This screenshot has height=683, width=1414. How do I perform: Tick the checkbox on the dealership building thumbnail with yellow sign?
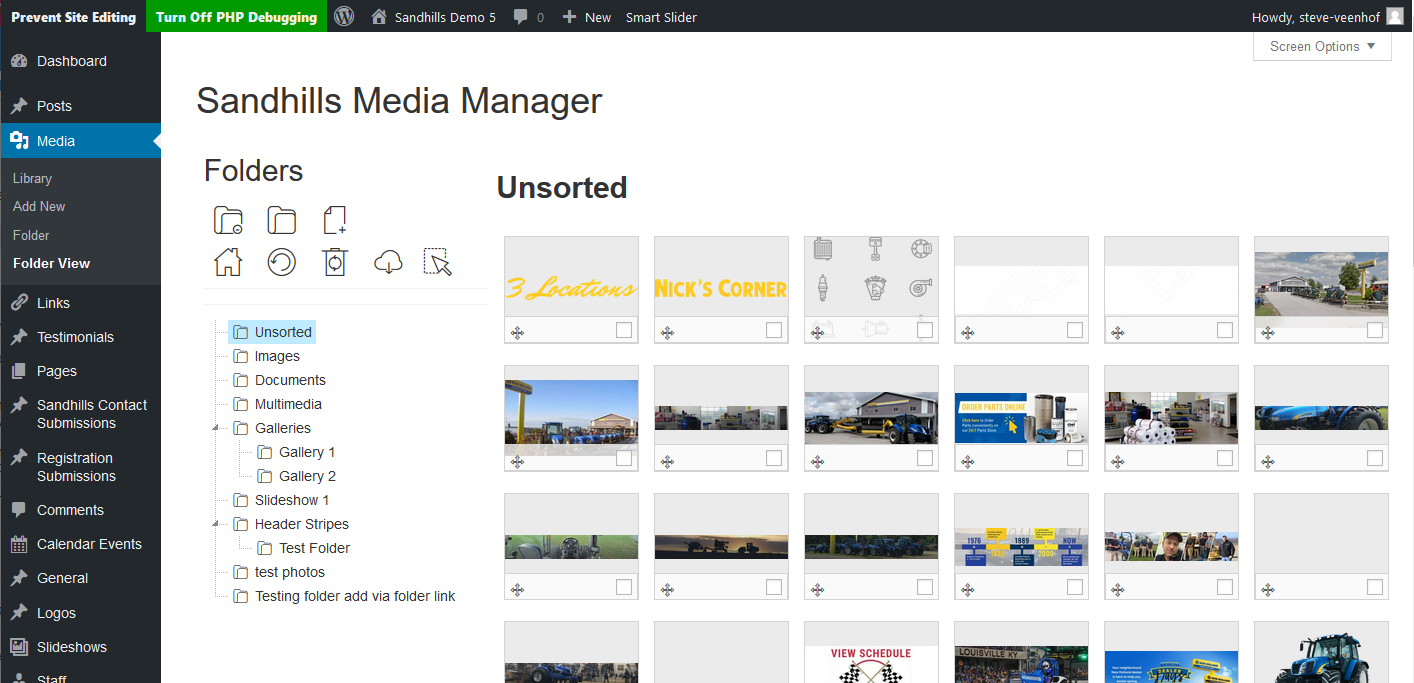click(x=1375, y=330)
